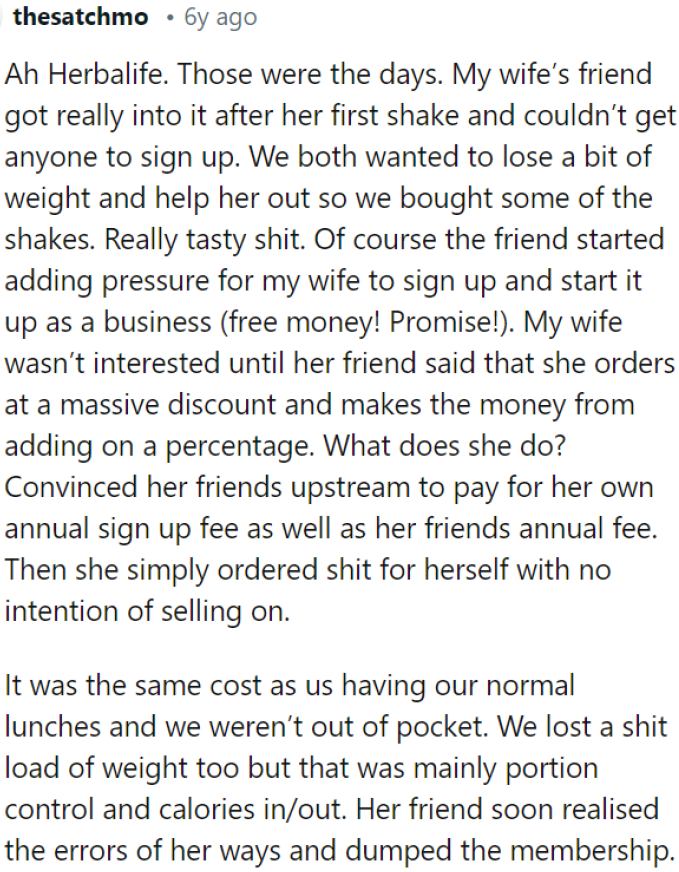Click the question 'What does she do?'
This screenshot has width=679, height=872.
(445, 445)
